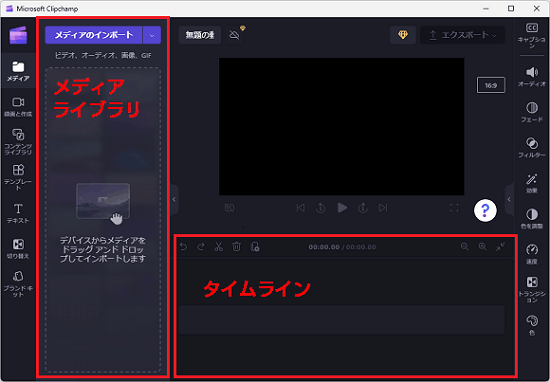Viewport: 550px width, 382px height.
Task: Open the Brand Kit tab
Action: coord(18,284)
